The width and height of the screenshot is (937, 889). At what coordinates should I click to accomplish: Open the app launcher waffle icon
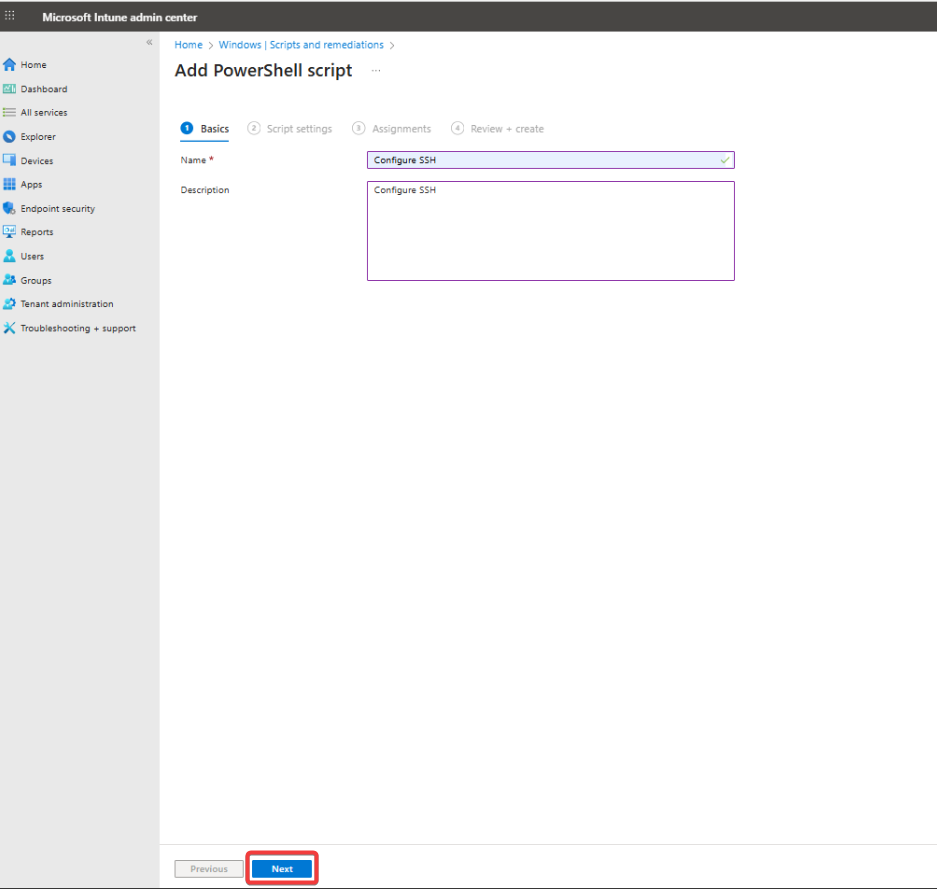(x=10, y=16)
